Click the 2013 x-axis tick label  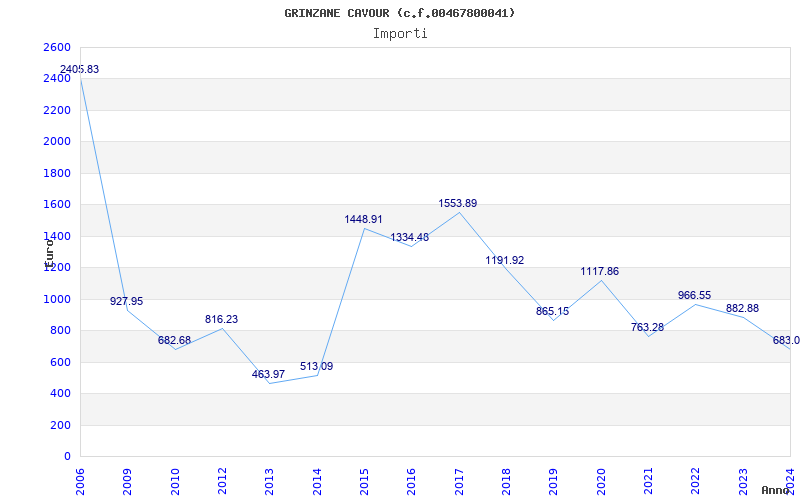270,478
